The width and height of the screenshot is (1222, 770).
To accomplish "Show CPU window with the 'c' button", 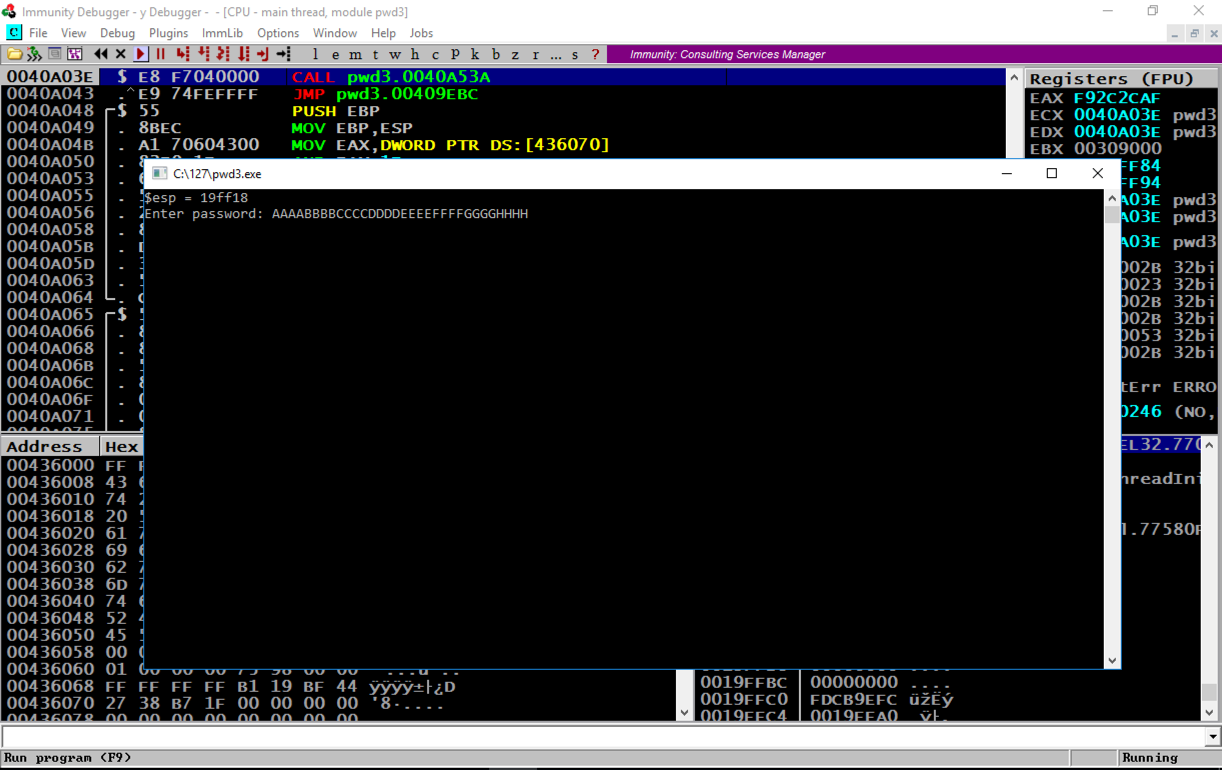I will [x=435, y=54].
